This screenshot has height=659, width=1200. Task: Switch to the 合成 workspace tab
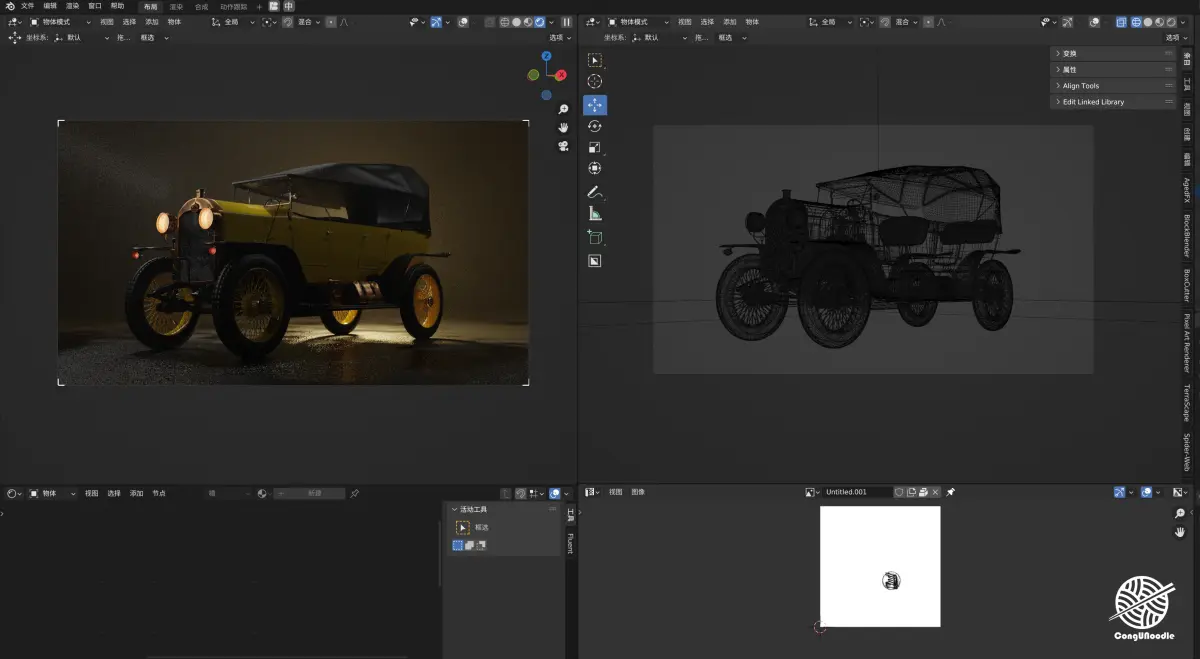coord(202,6)
